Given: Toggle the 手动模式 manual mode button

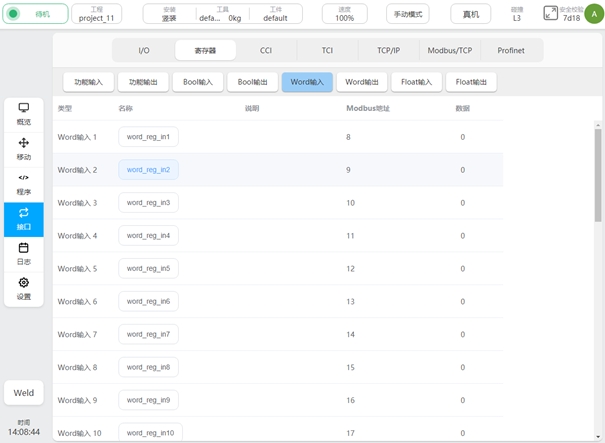Looking at the screenshot, I should (x=407, y=14).
